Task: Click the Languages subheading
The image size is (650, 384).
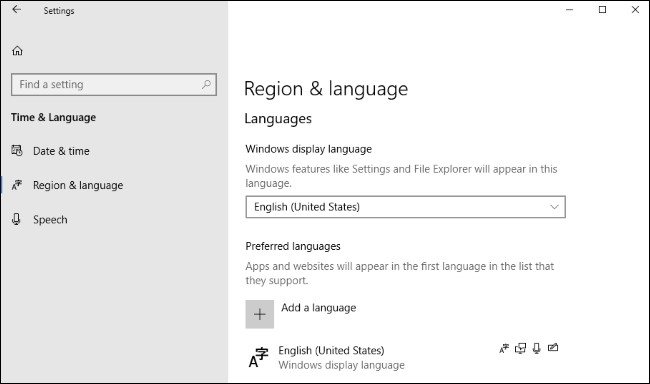Action: pos(278,119)
